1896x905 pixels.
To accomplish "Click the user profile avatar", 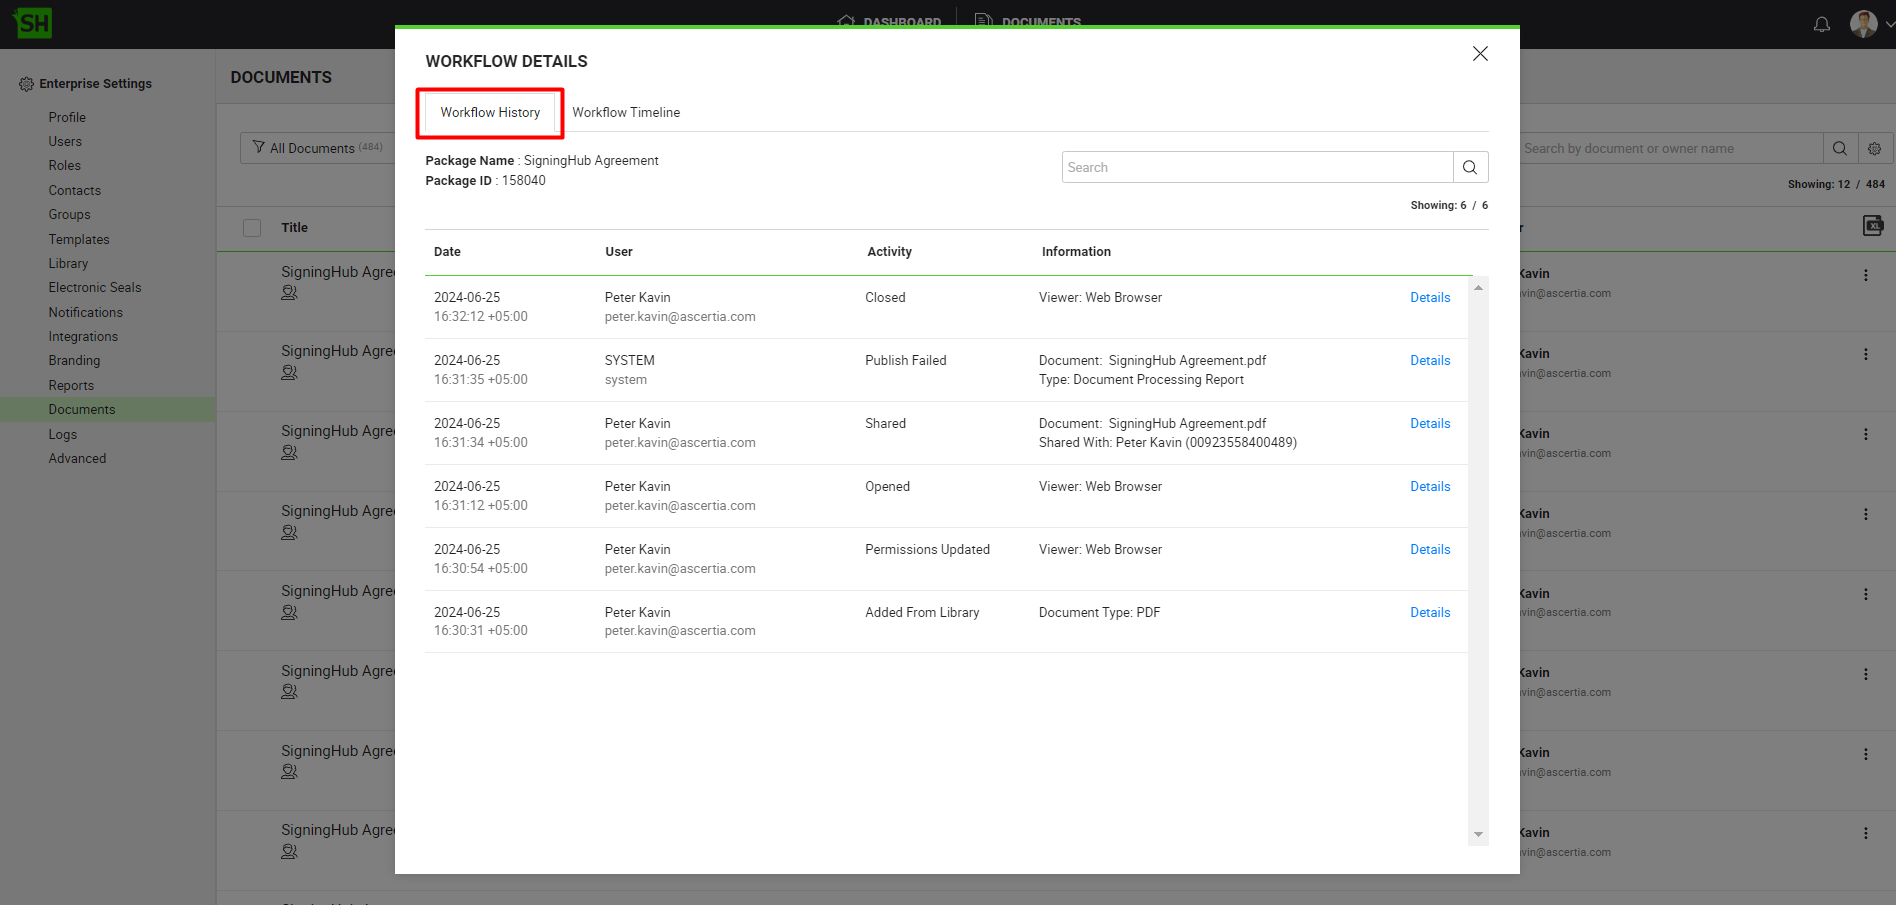I will pyautogui.click(x=1862, y=24).
